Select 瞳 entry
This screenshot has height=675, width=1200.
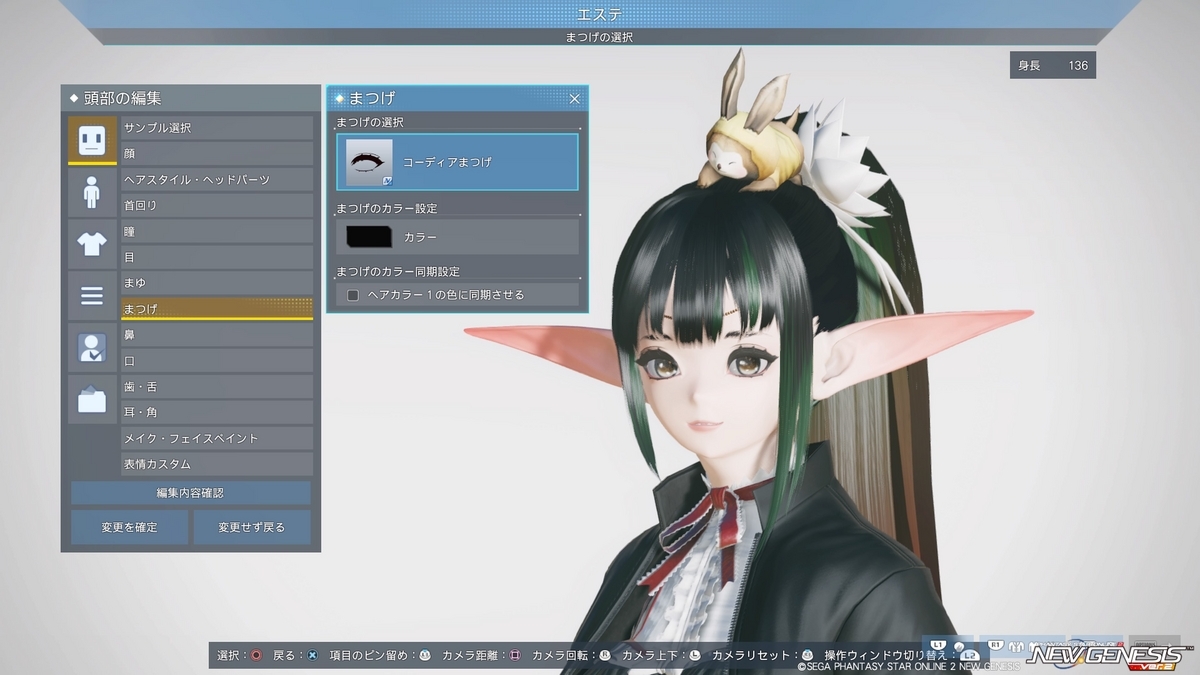click(217, 231)
